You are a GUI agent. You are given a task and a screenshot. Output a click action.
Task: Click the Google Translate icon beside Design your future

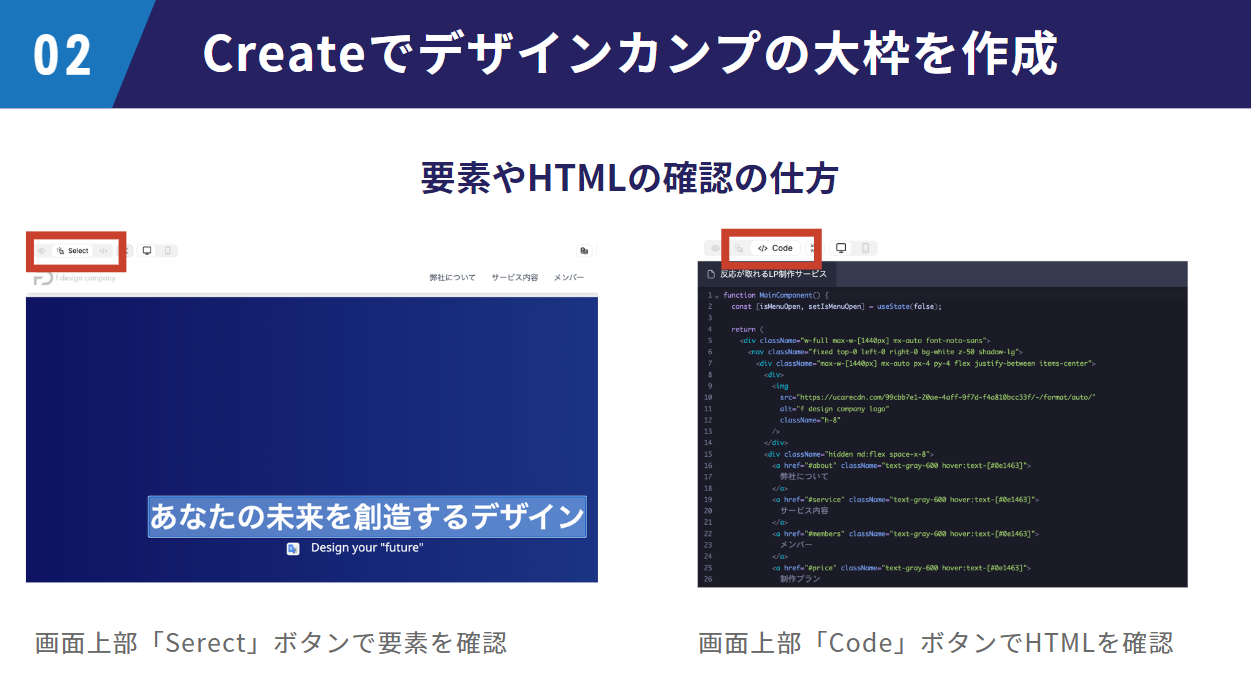(293, 548)
